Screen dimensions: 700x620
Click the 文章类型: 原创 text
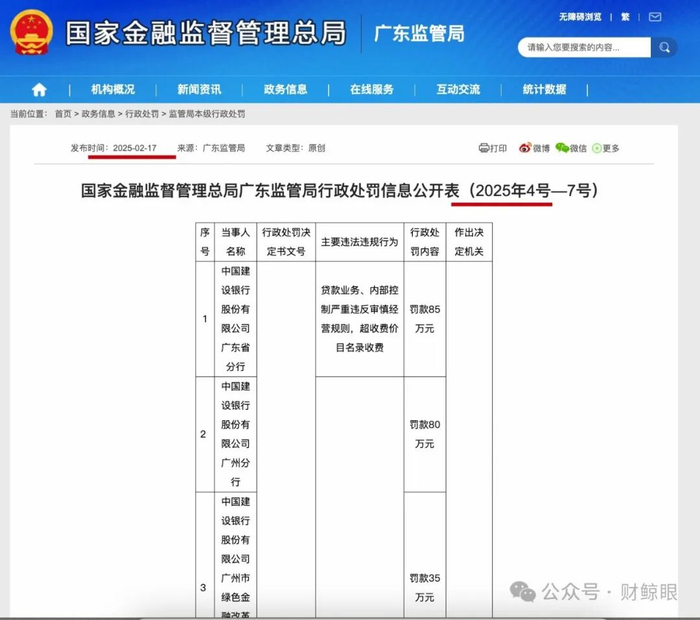[296, 148]
